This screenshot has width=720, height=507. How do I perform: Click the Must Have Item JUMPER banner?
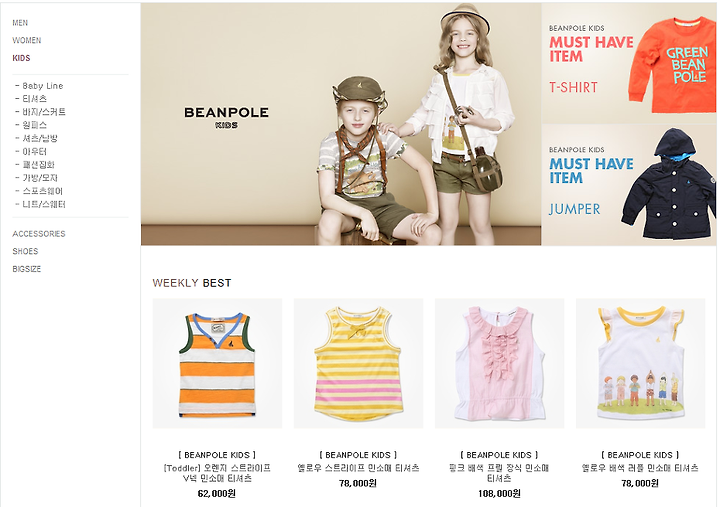629,185
